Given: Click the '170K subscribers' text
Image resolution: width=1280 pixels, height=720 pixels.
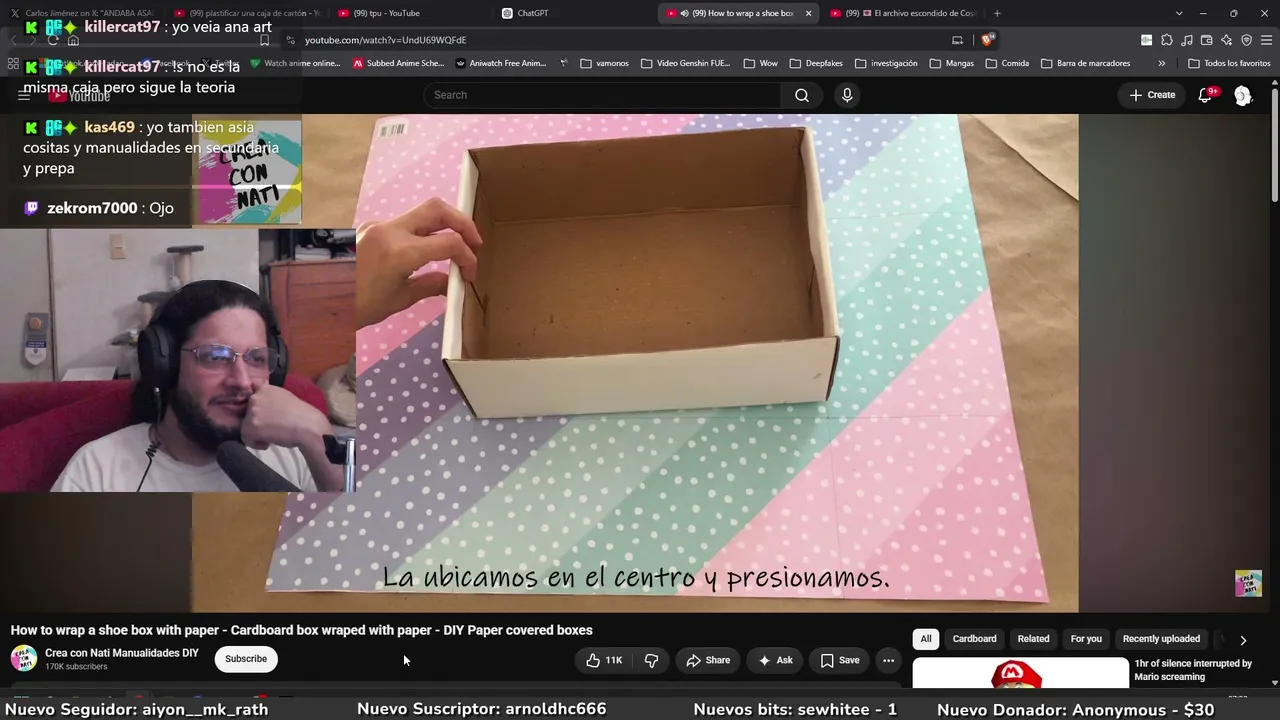Looking at the screenshot, I should coord(76,667).
